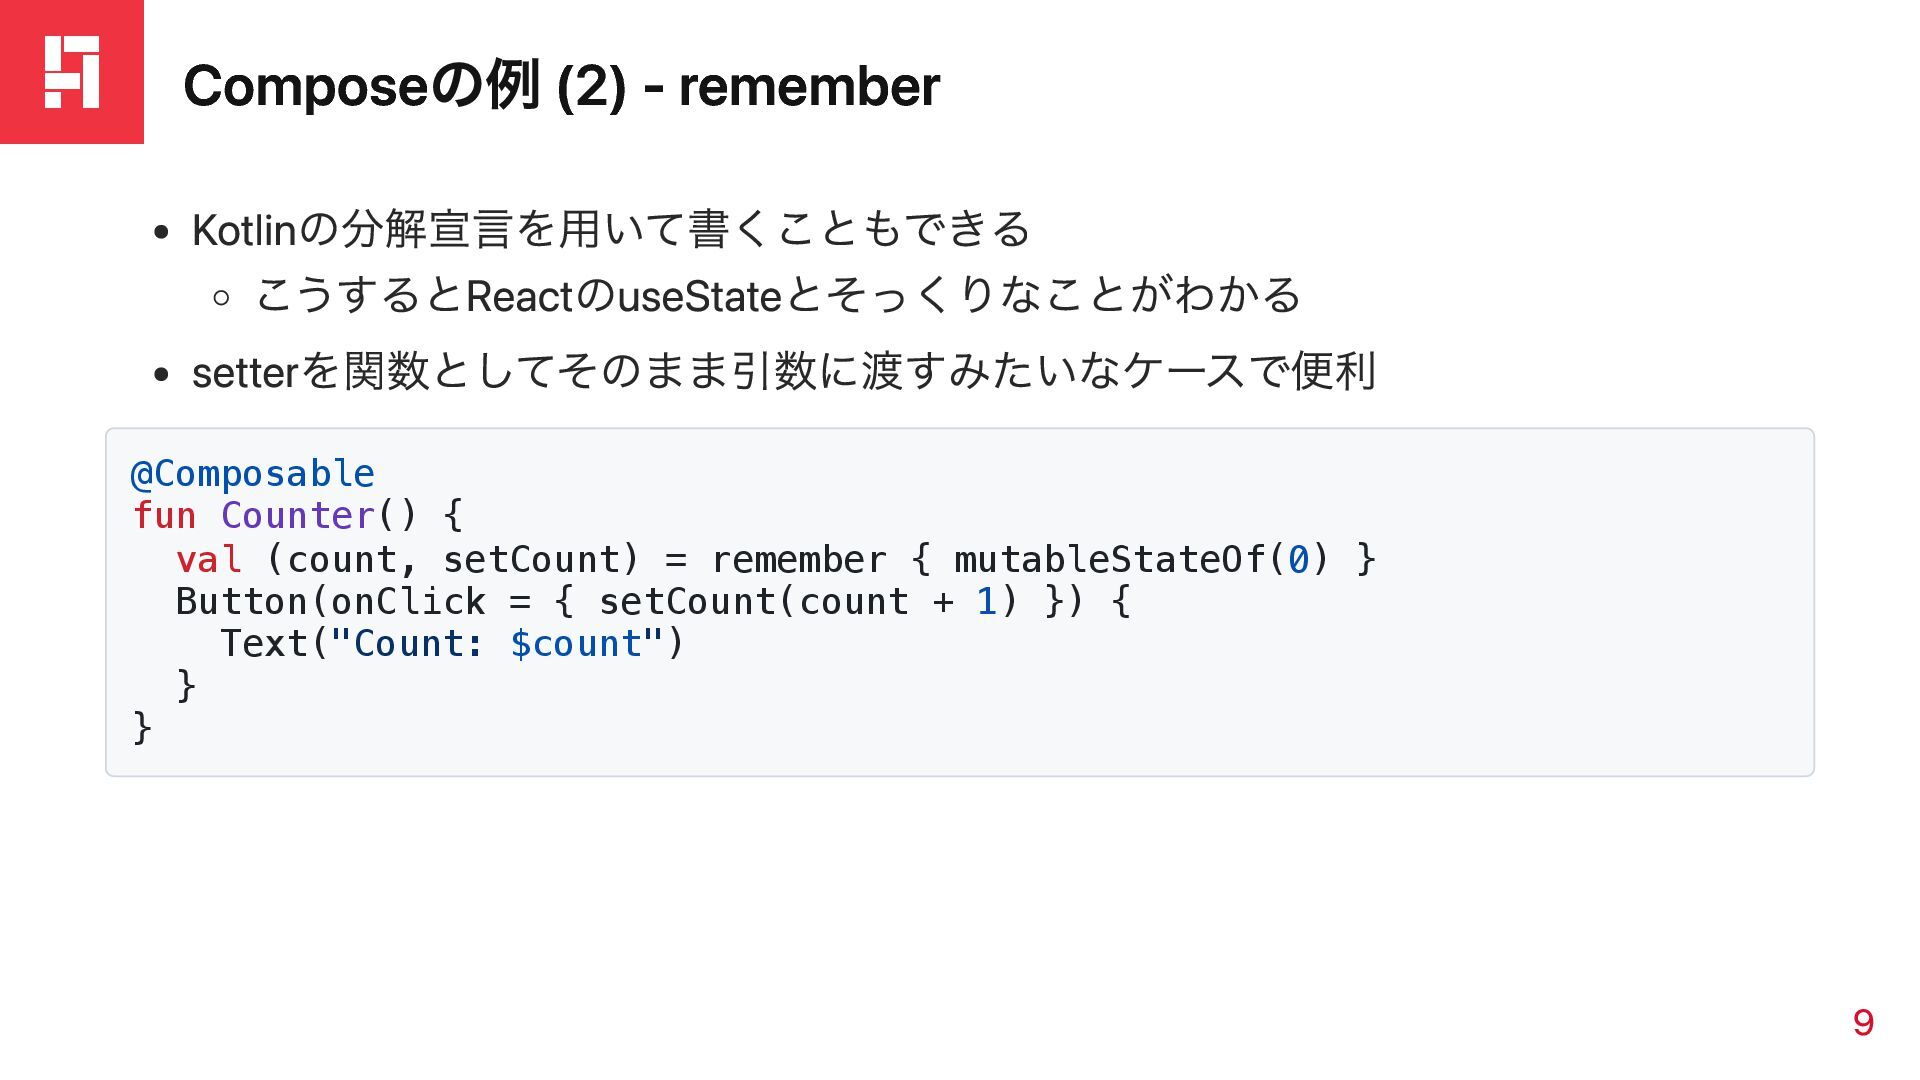Click the "Text" call in the code
This screenshot has width=1920, height=1080.
pos(263,644)
